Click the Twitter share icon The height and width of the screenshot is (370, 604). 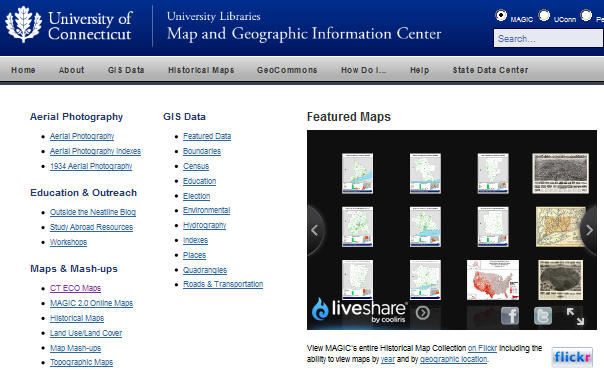coord(543,316)
